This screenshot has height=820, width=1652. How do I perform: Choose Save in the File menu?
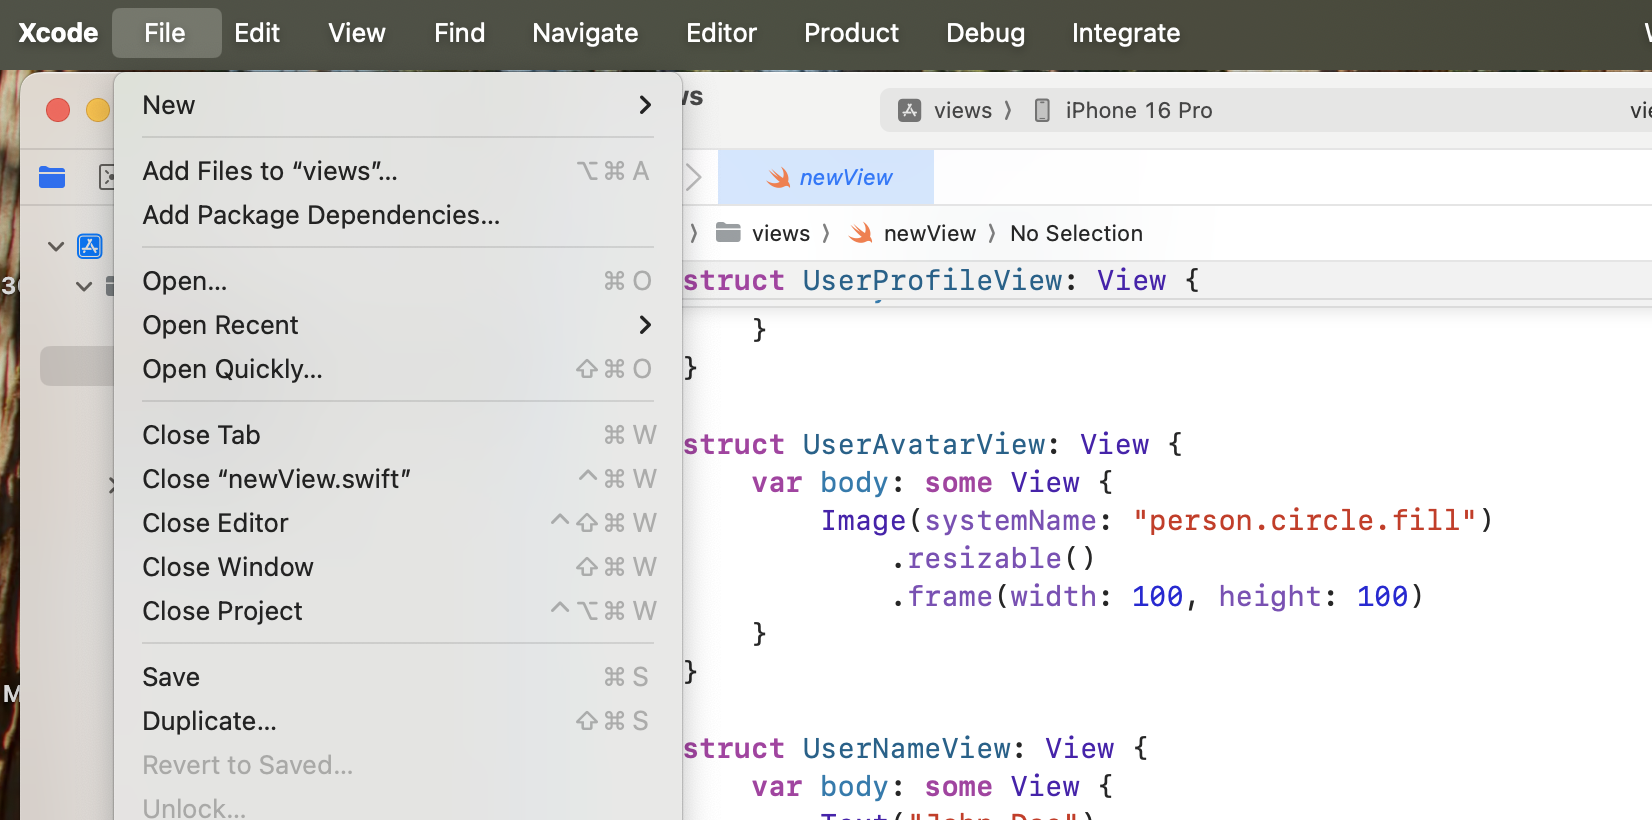click(x=171, y=677)
